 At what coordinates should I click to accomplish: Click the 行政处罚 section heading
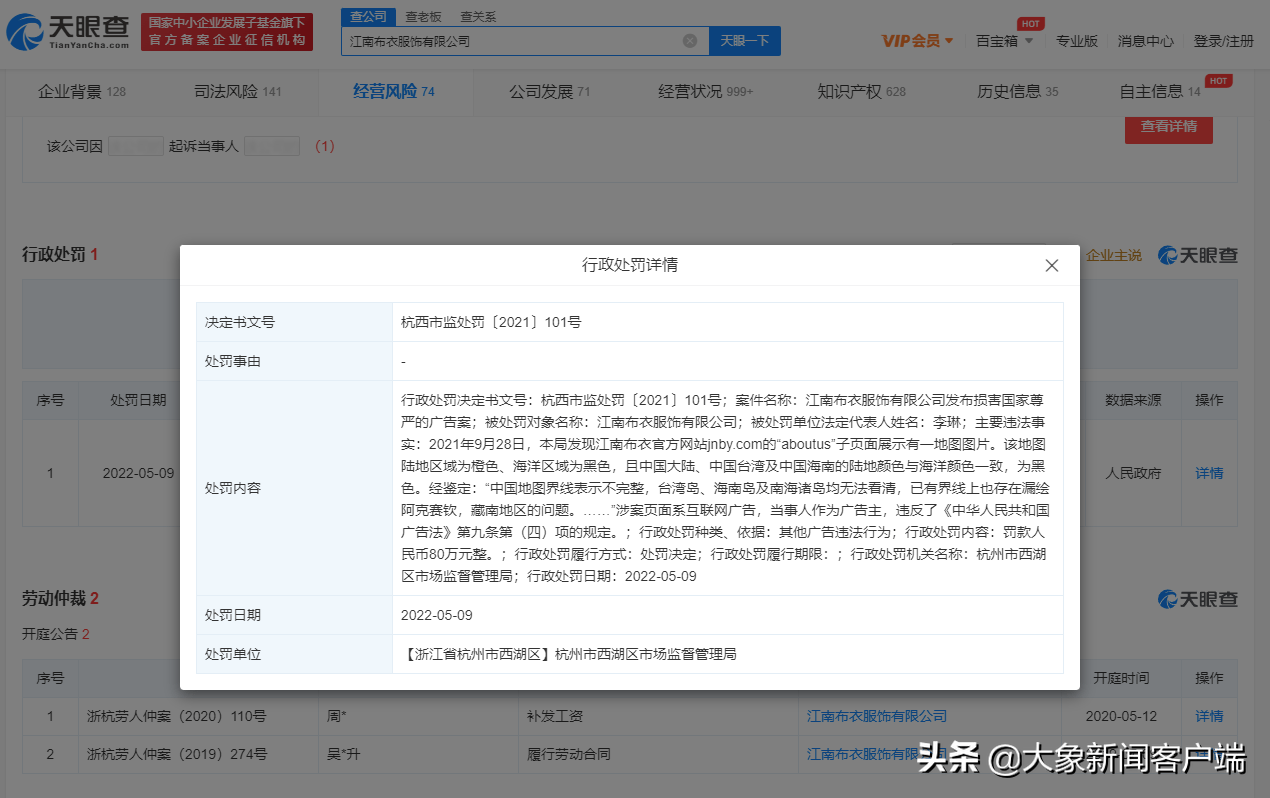(x=60, y=254)
